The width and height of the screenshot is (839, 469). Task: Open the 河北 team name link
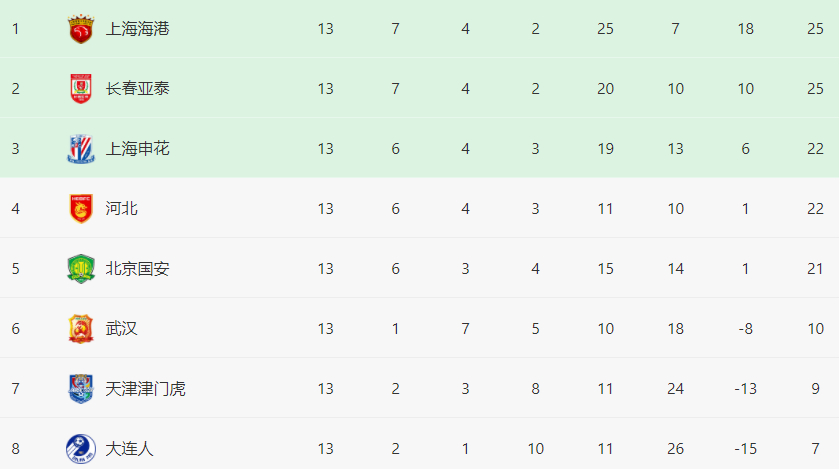tap(121, 209)
